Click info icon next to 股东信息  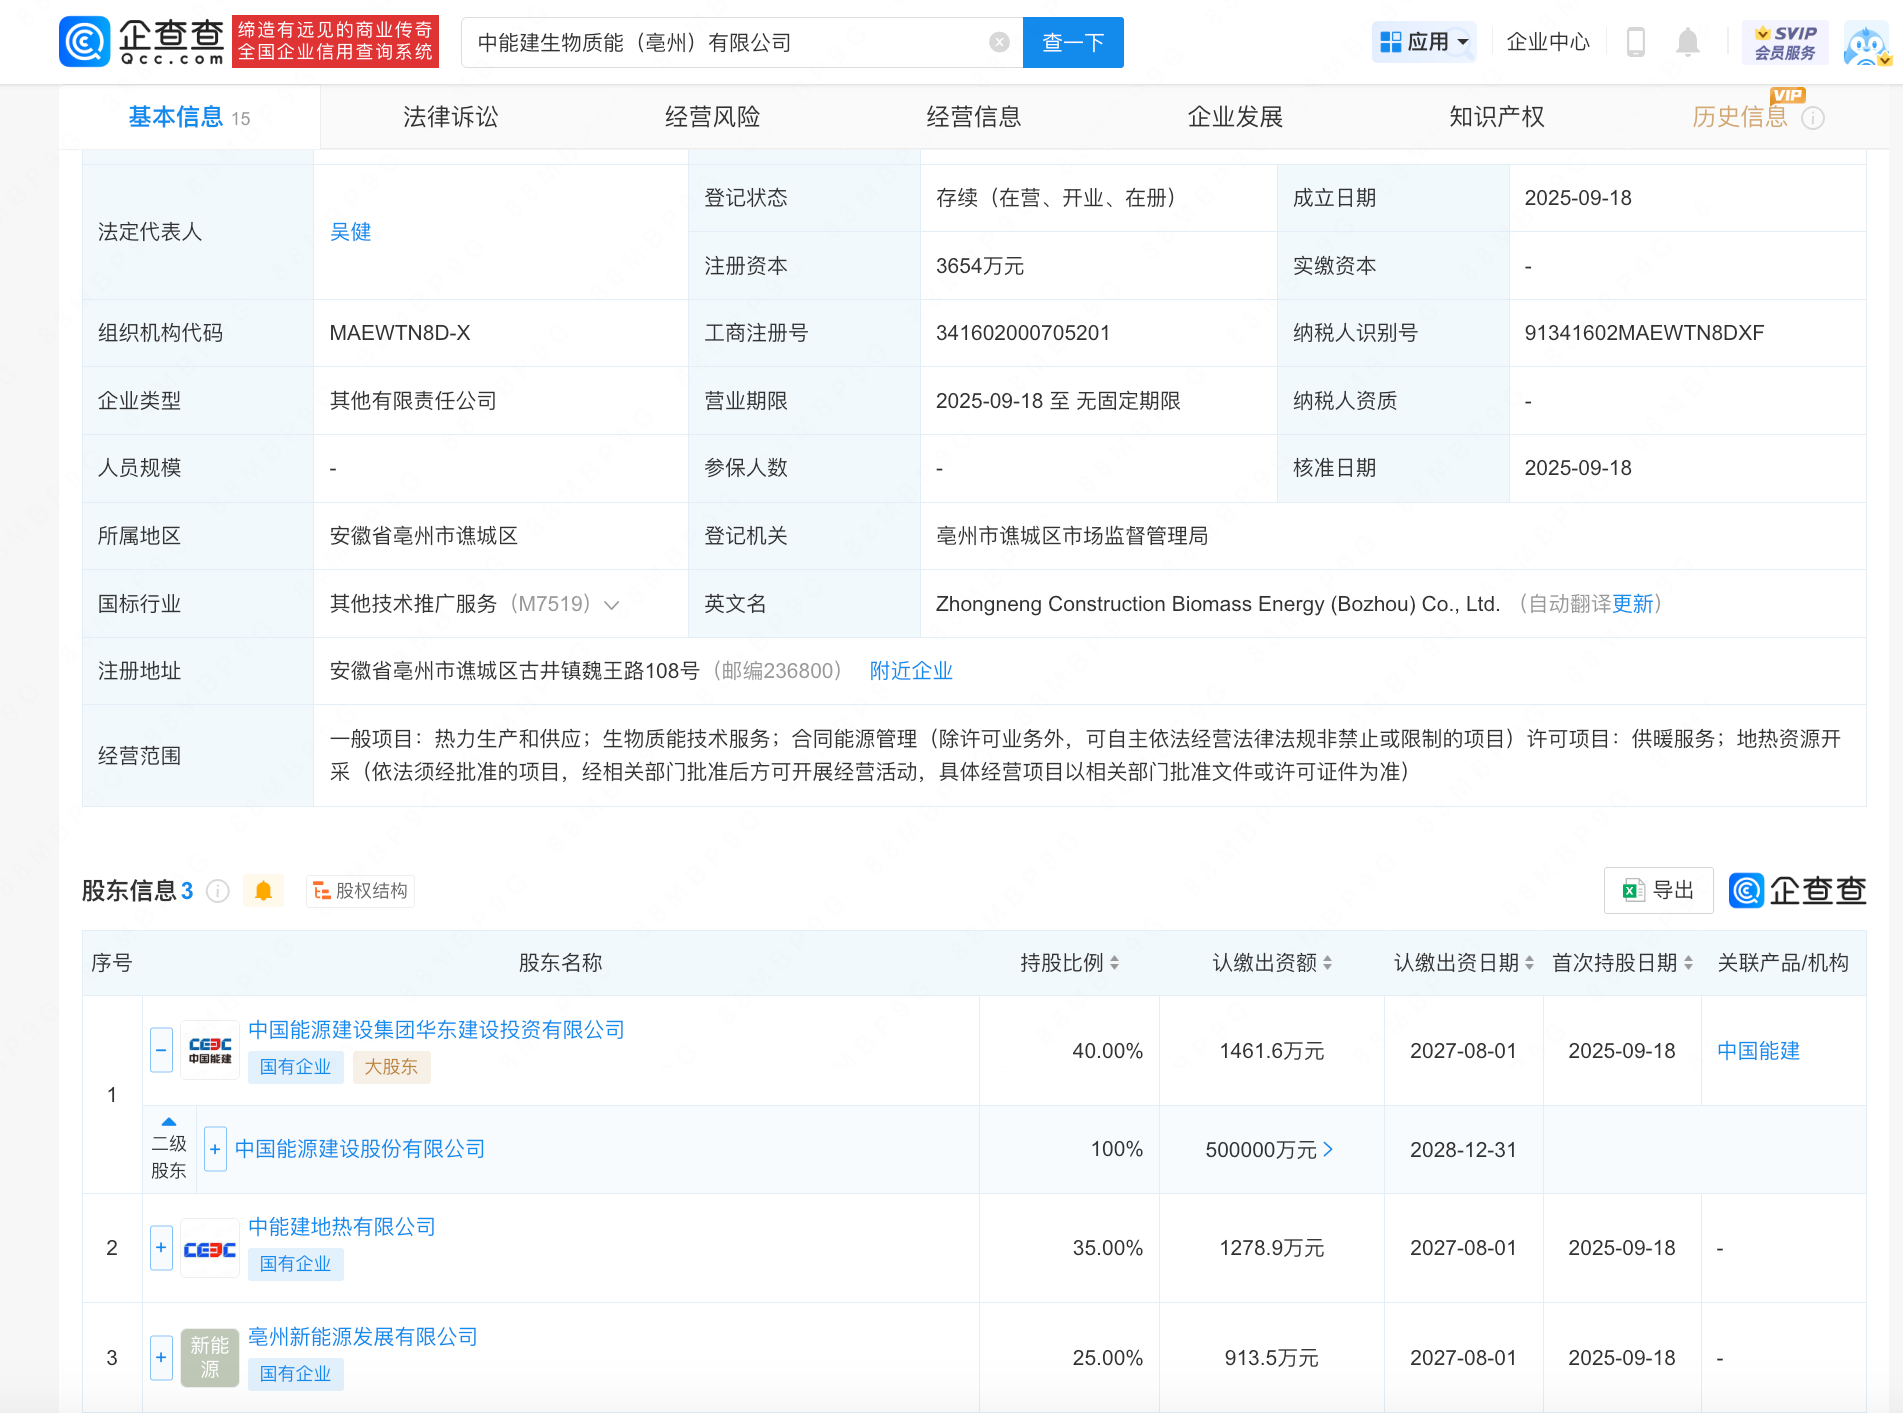click(218, 891)
